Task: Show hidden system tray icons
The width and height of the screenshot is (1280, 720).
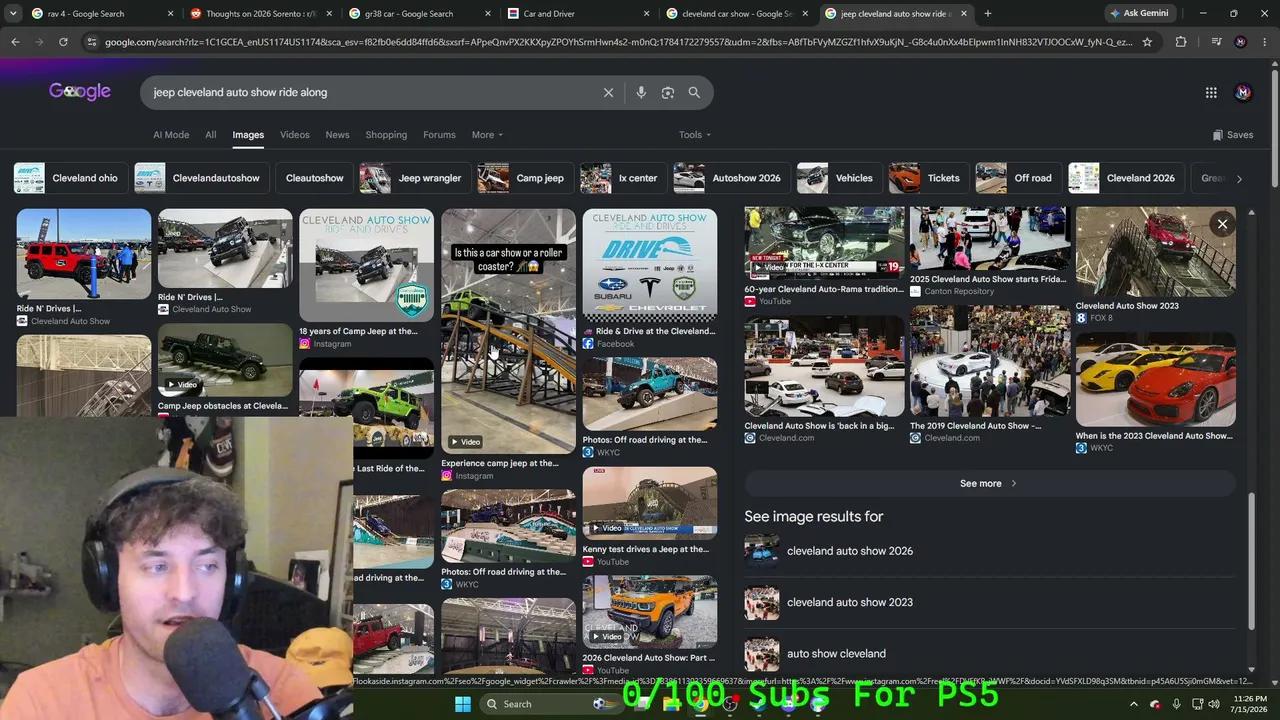Action: 1133,704
